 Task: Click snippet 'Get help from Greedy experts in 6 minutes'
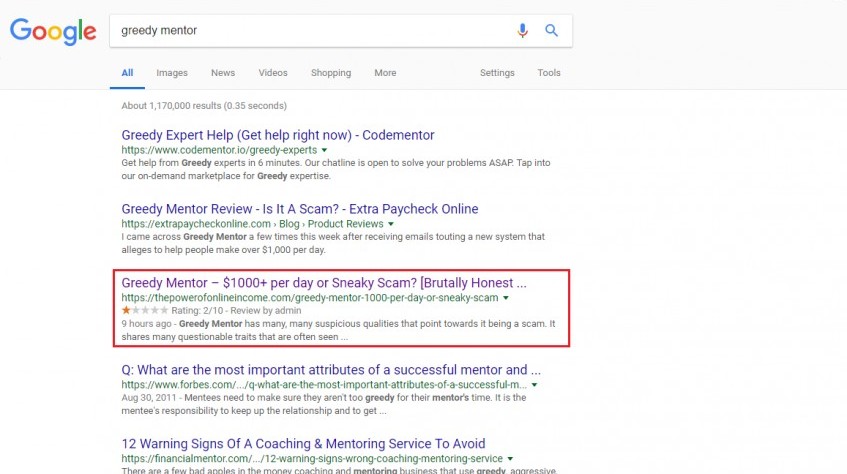335,169
